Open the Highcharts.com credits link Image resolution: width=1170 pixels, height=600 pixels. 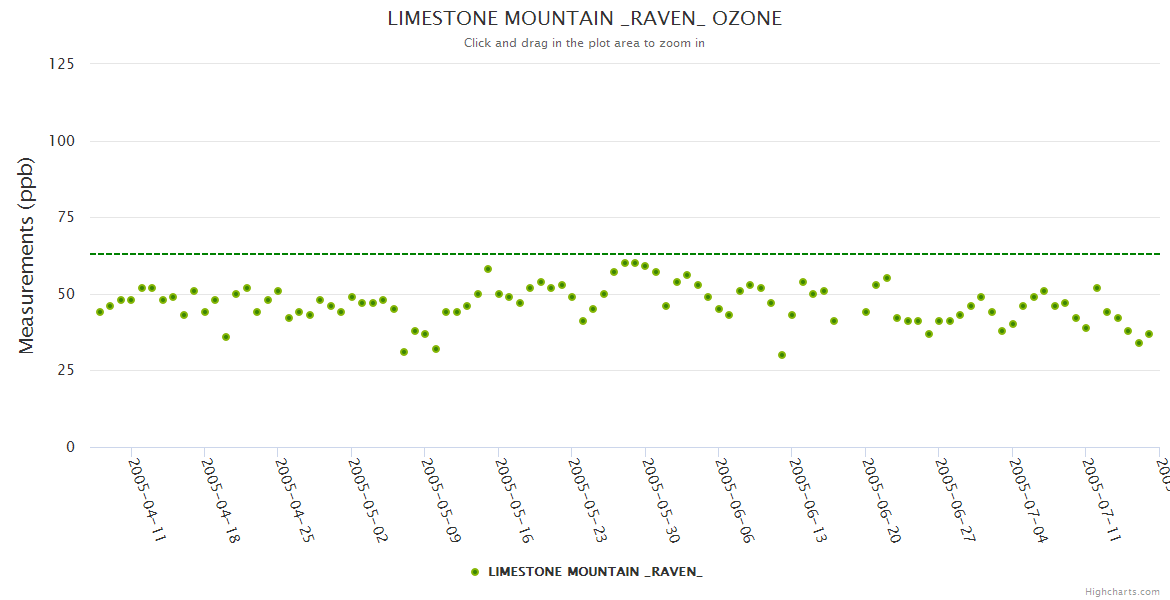tap(1124, 591)
